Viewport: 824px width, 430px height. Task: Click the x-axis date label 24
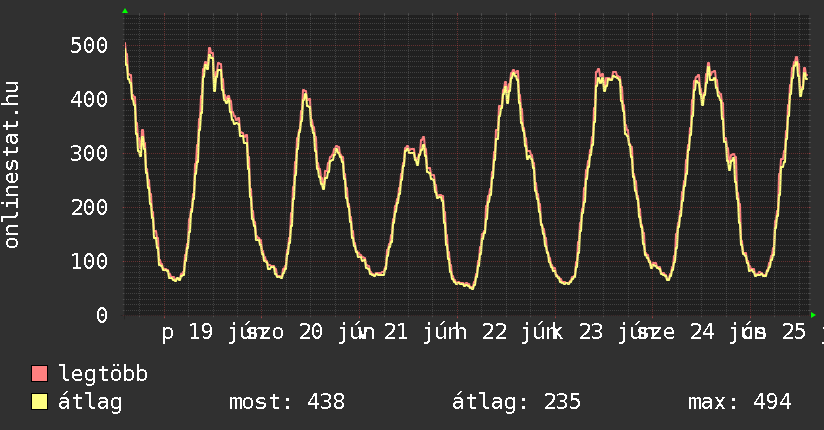703,332
